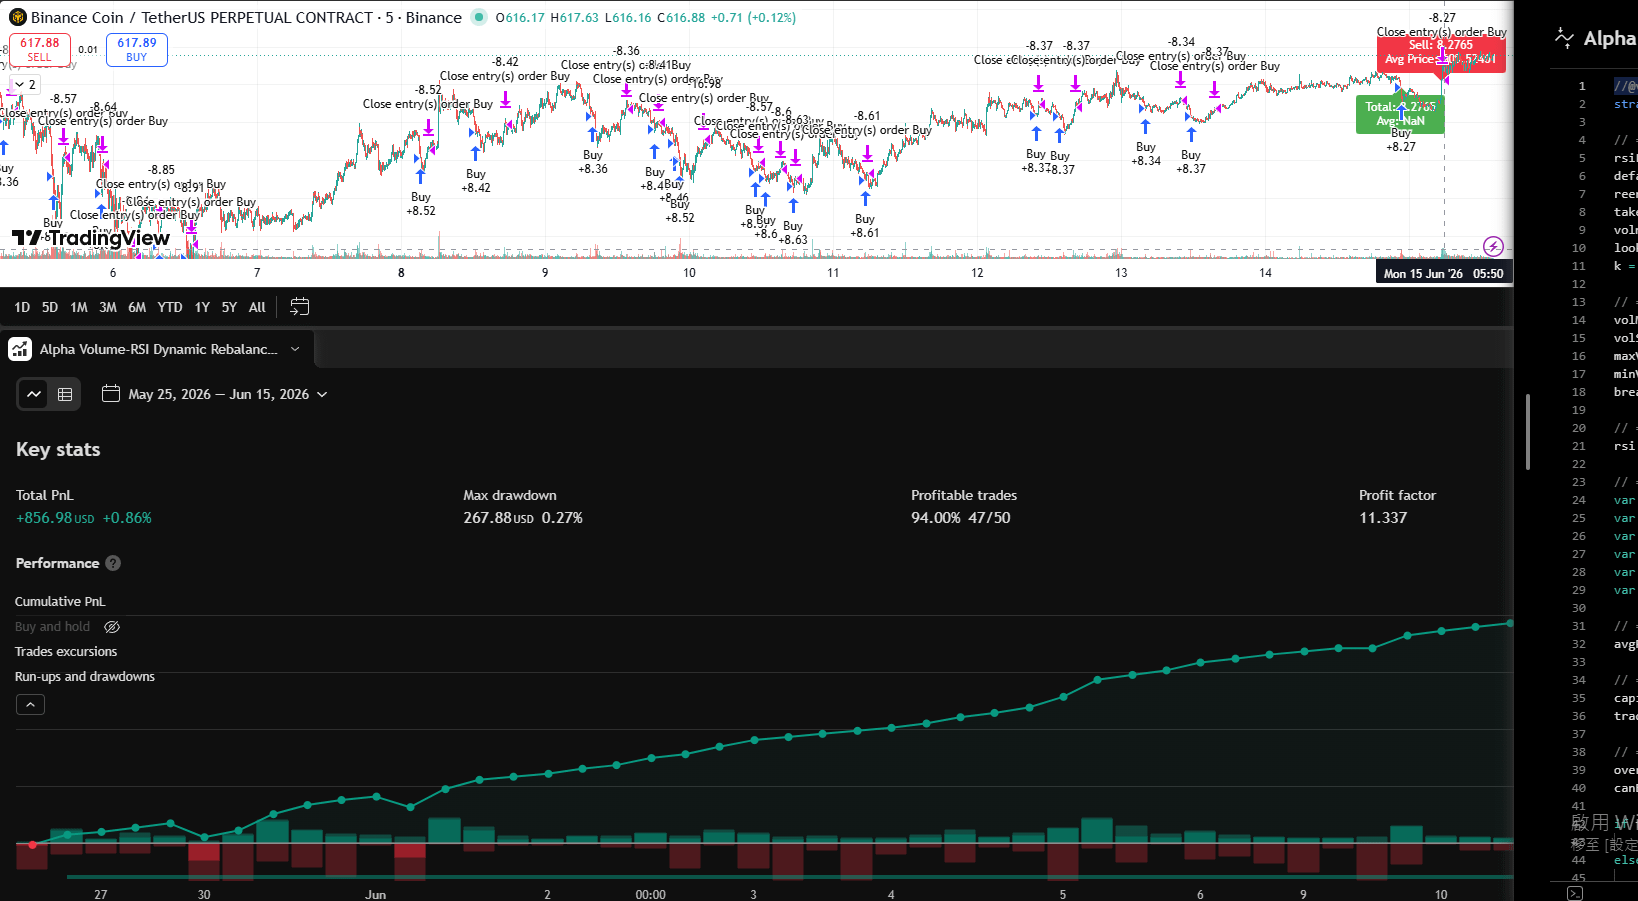
Task: Open the Alpha Volume-RSI Dynamic Rebalanc strategy tab
Action: (158, 349)
